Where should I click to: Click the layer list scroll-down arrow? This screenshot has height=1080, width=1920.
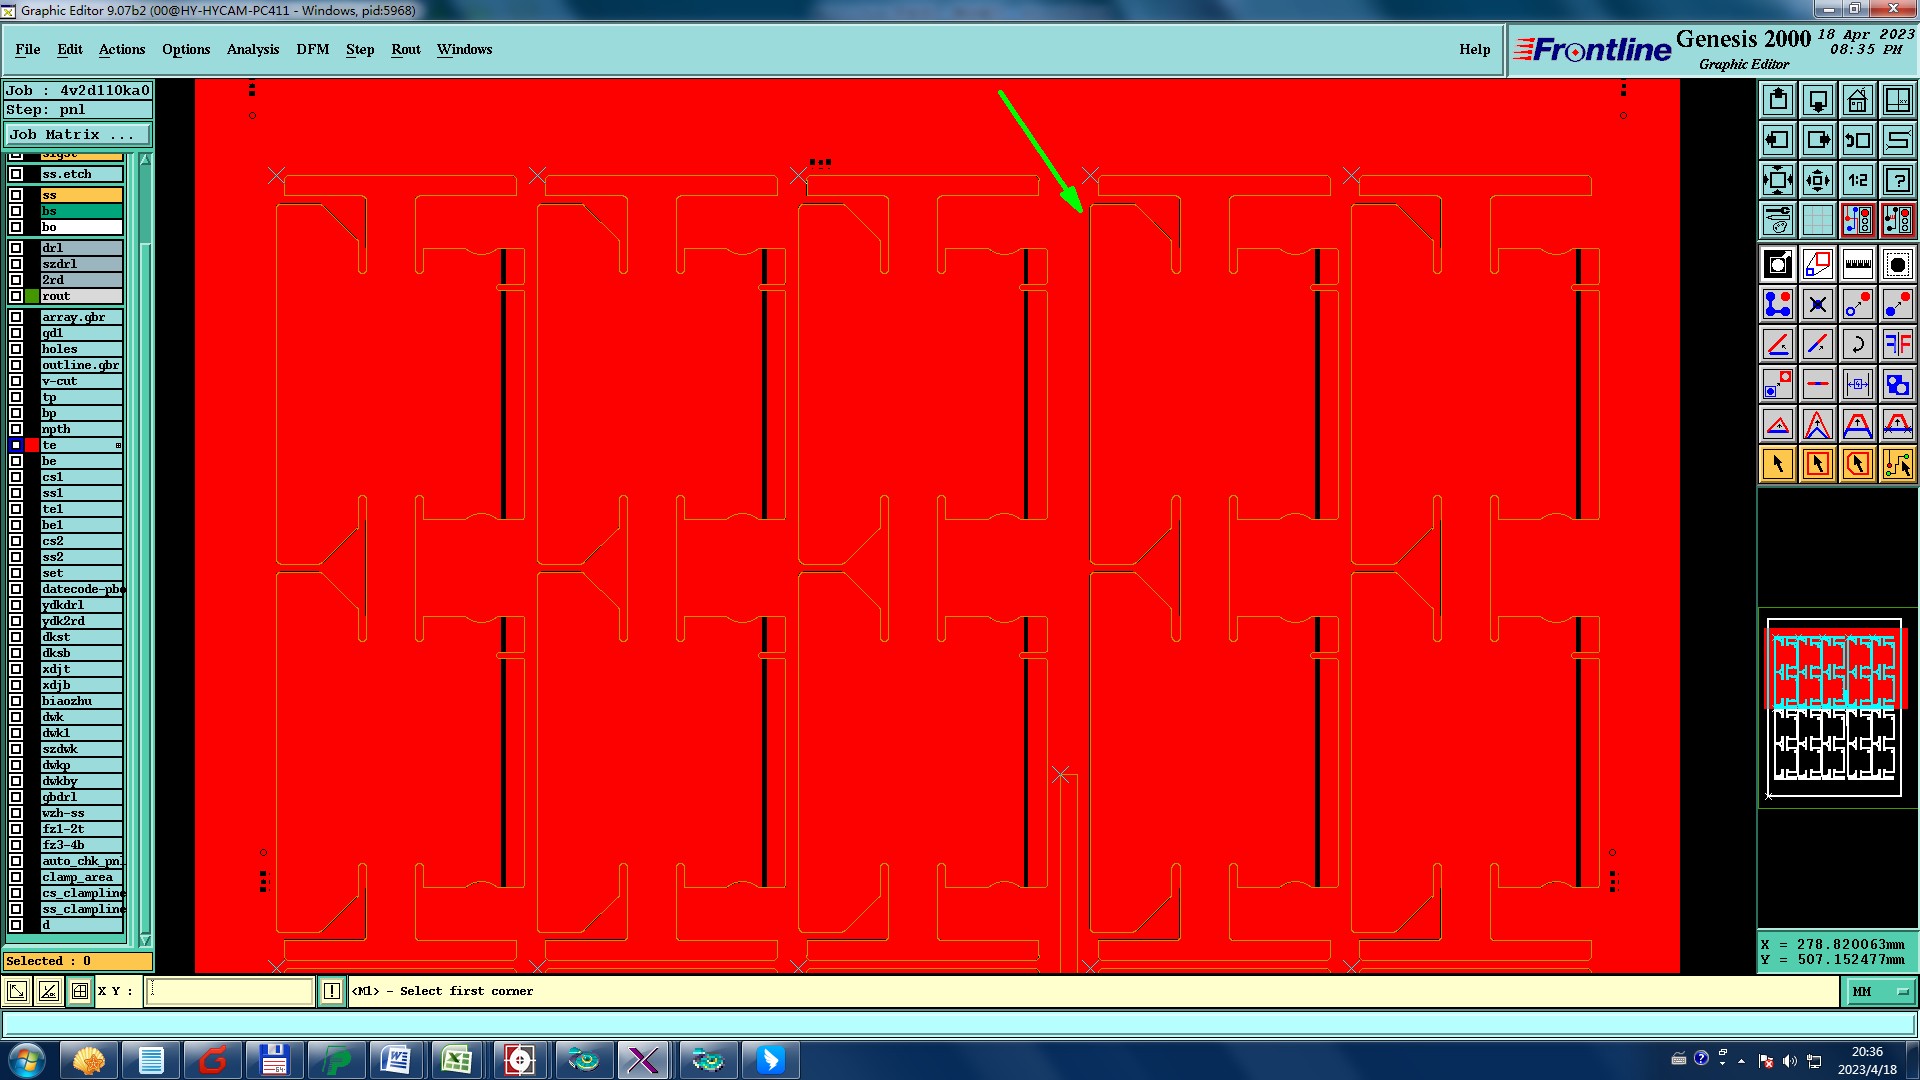(x=145, y=940)
